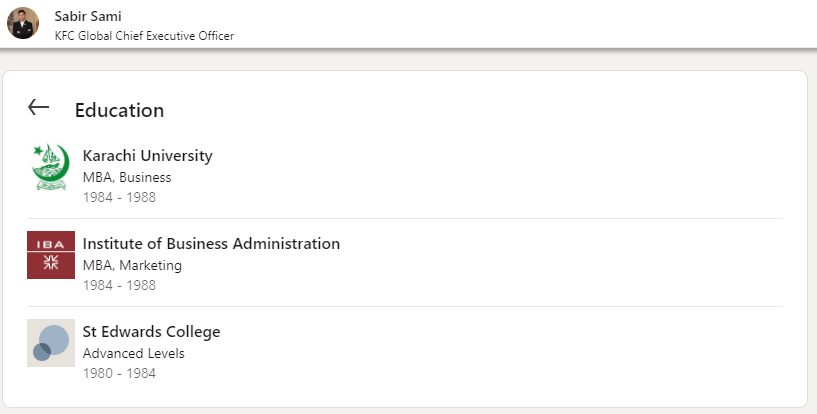Open Institute of Business Administration link
817x414 pixels.
coord(211,243)
